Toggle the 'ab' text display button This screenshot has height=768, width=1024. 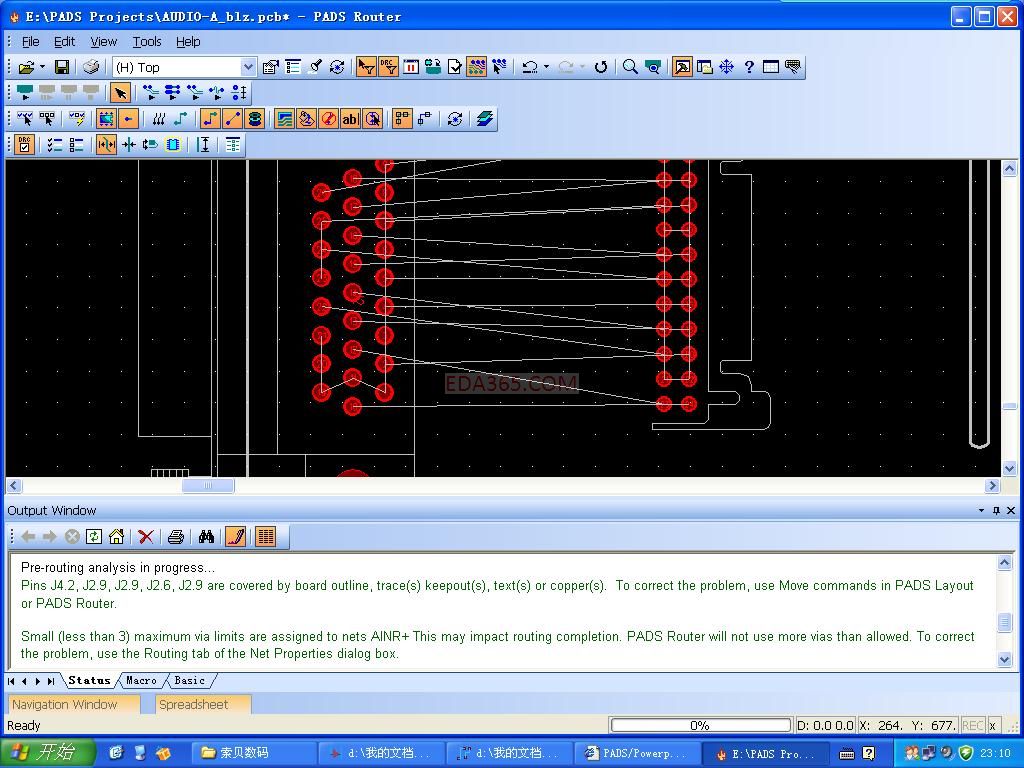click(x=350, y=119)
